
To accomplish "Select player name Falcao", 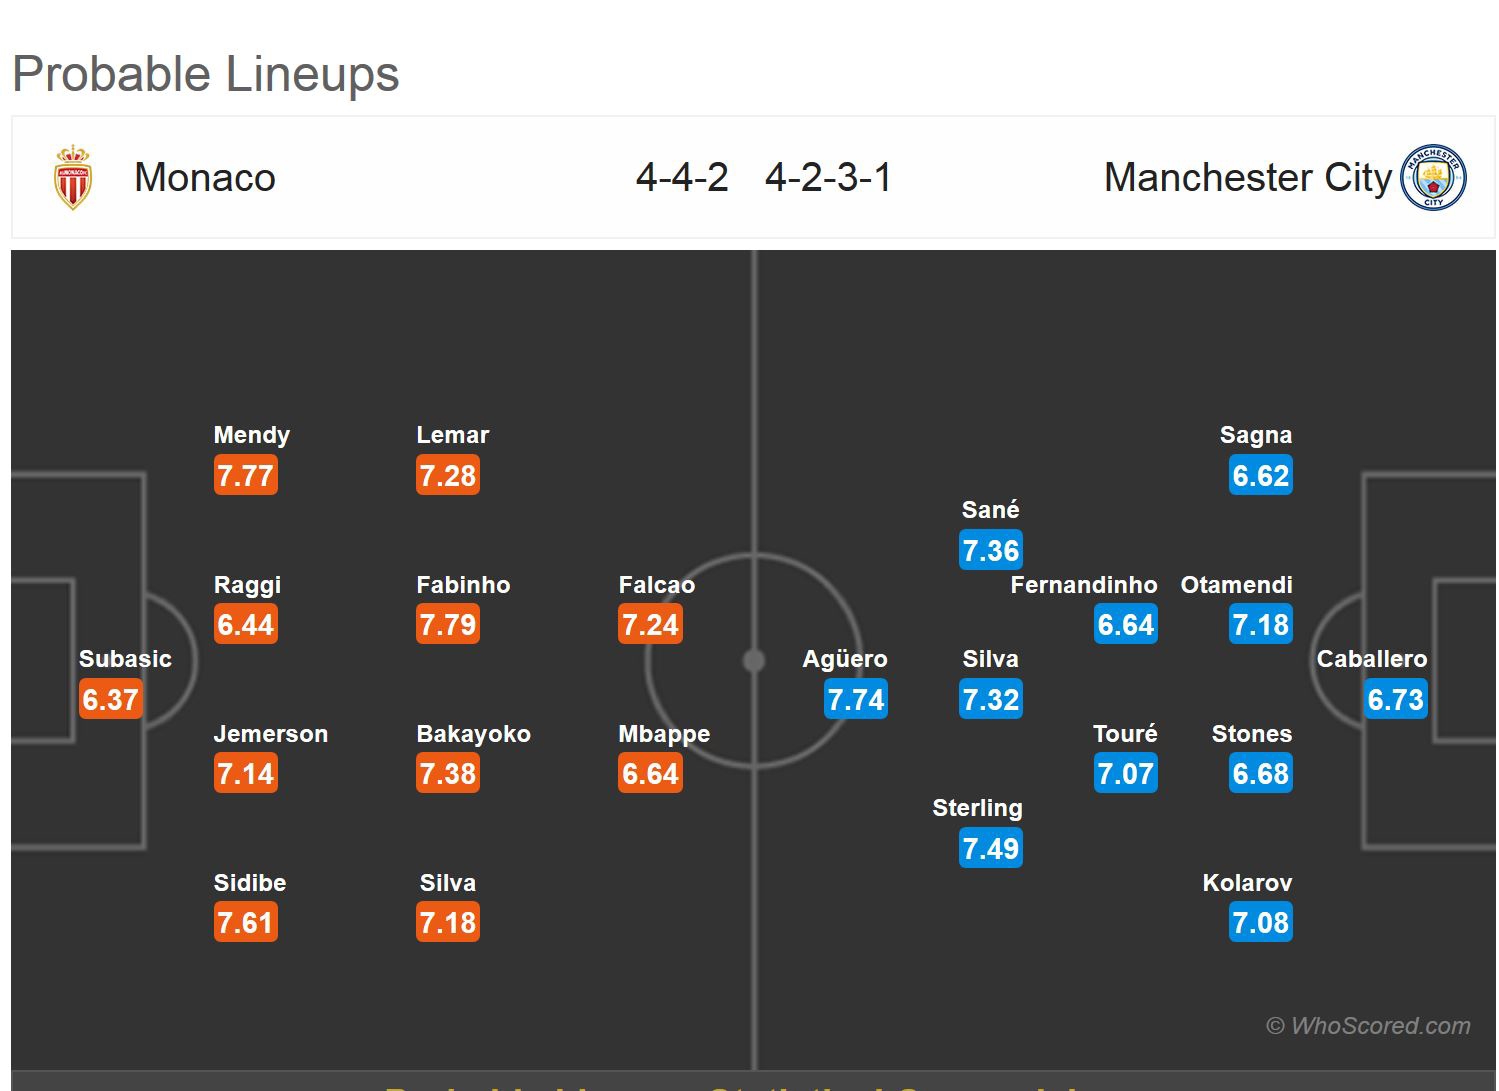I will click(x=656, y=585).
